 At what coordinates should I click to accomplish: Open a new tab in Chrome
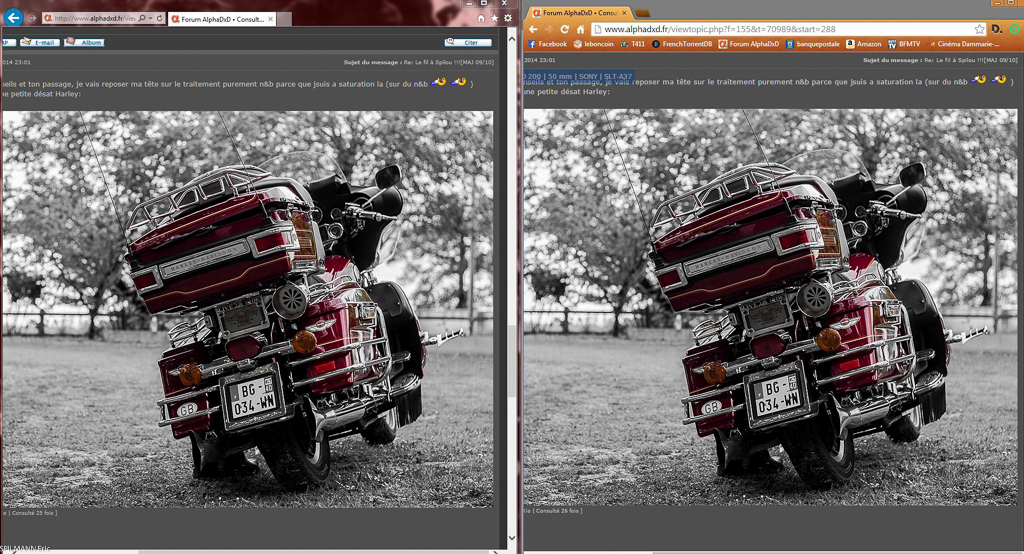coord(642,12)
